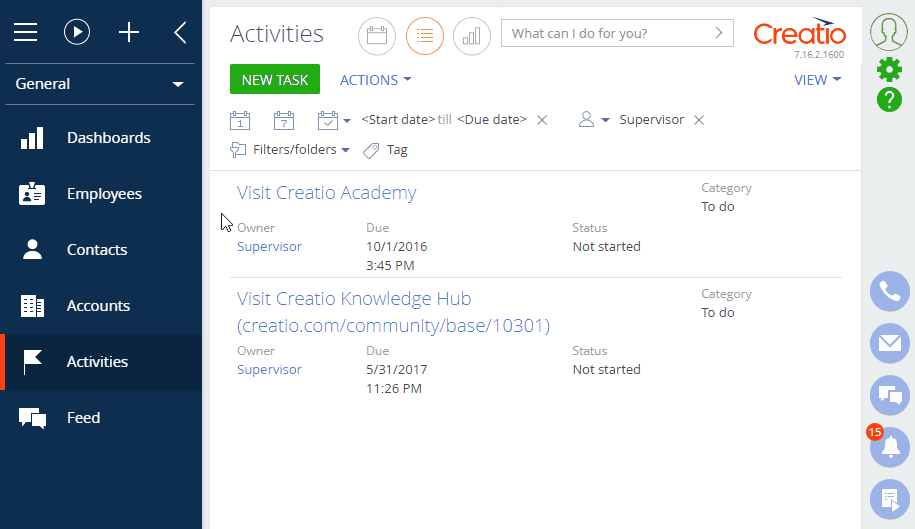Switch to analytics chart view
The height and width of the screenshot is (529, 915).
point(472,36)
